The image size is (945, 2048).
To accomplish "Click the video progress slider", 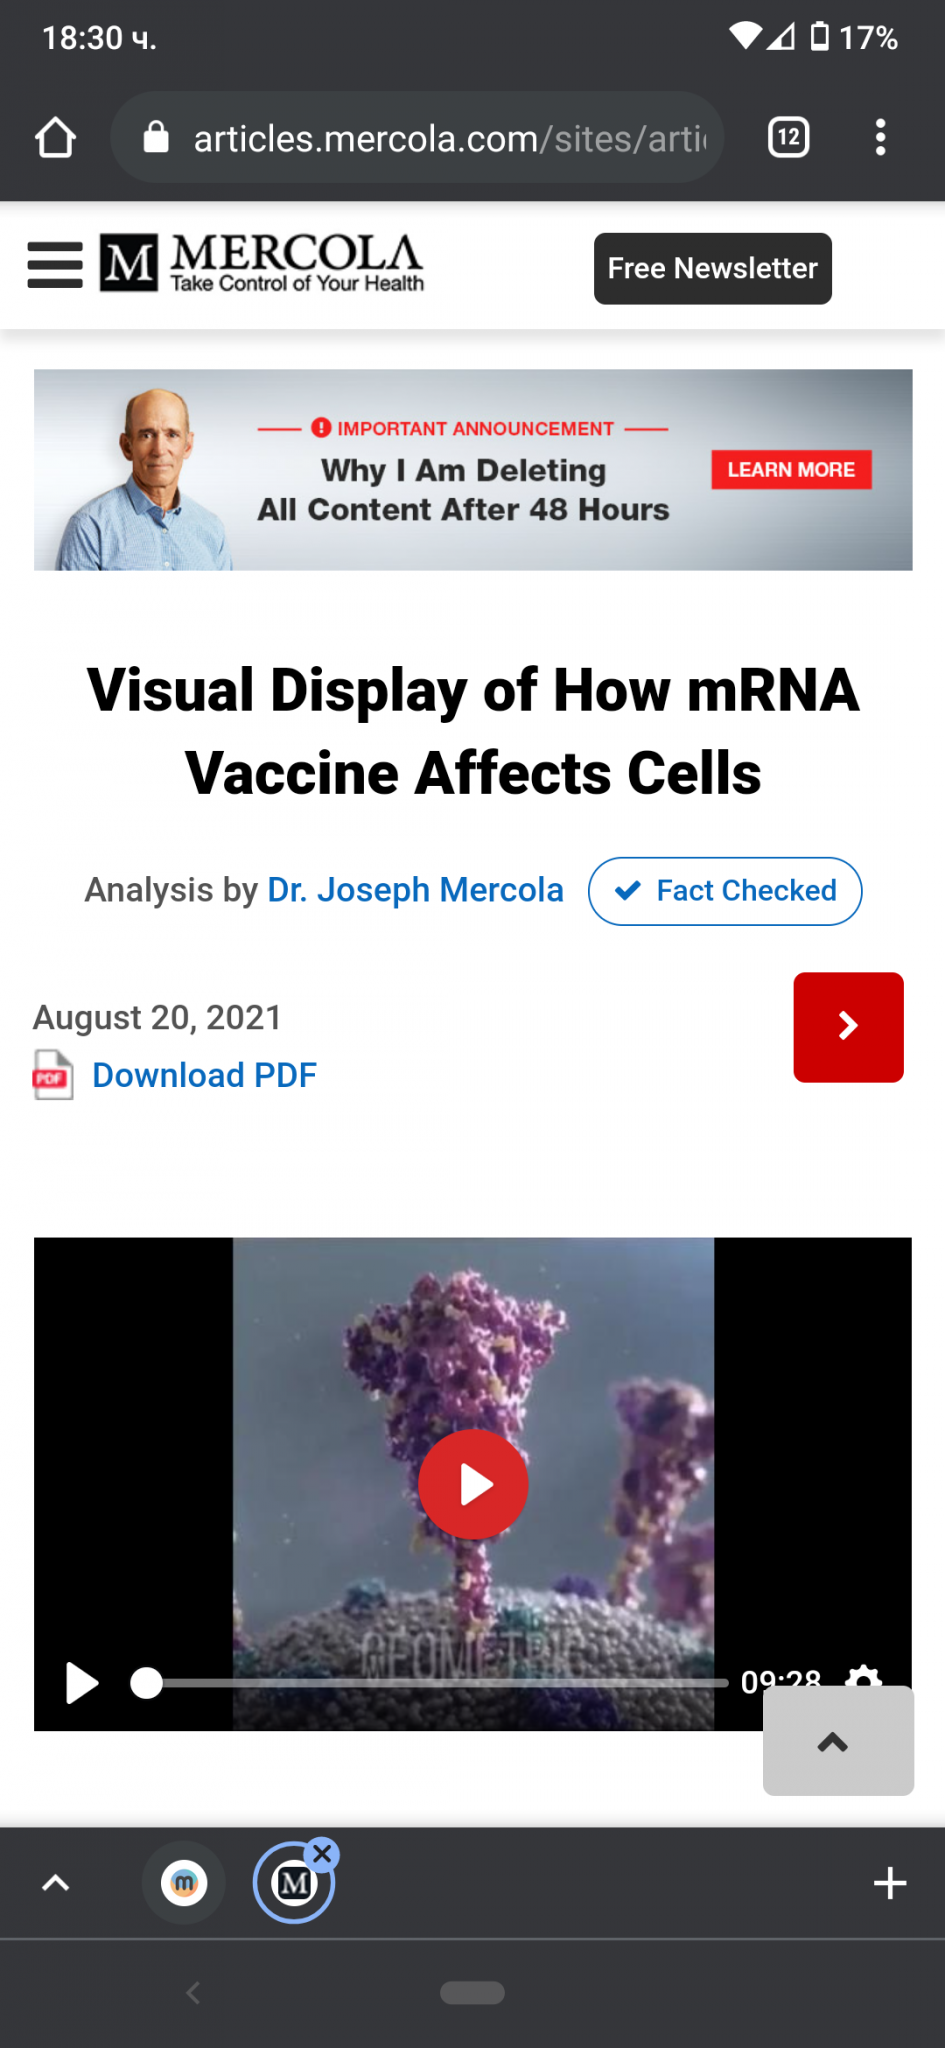I will point(430,1683).
